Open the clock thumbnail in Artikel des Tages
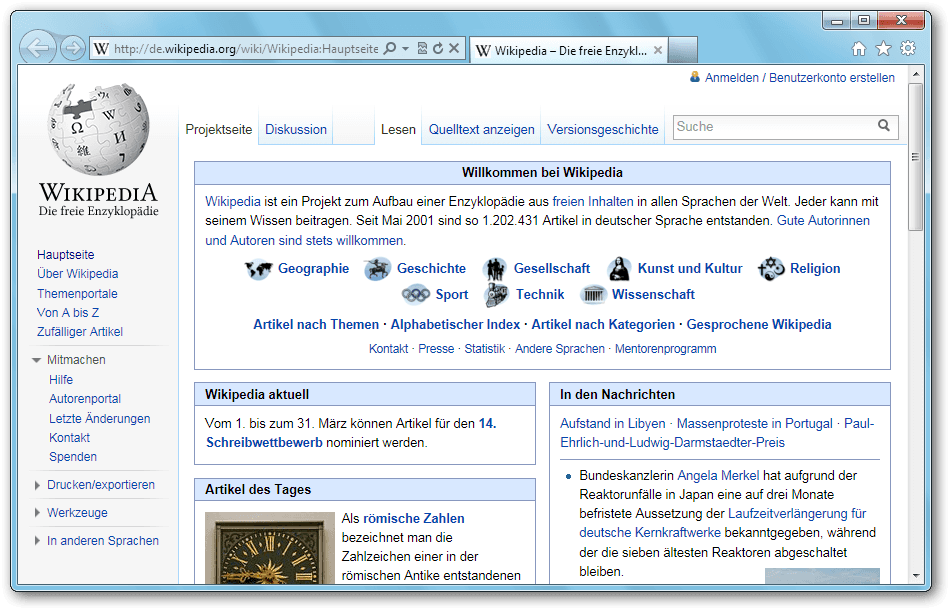 click(x=270, y=548)
